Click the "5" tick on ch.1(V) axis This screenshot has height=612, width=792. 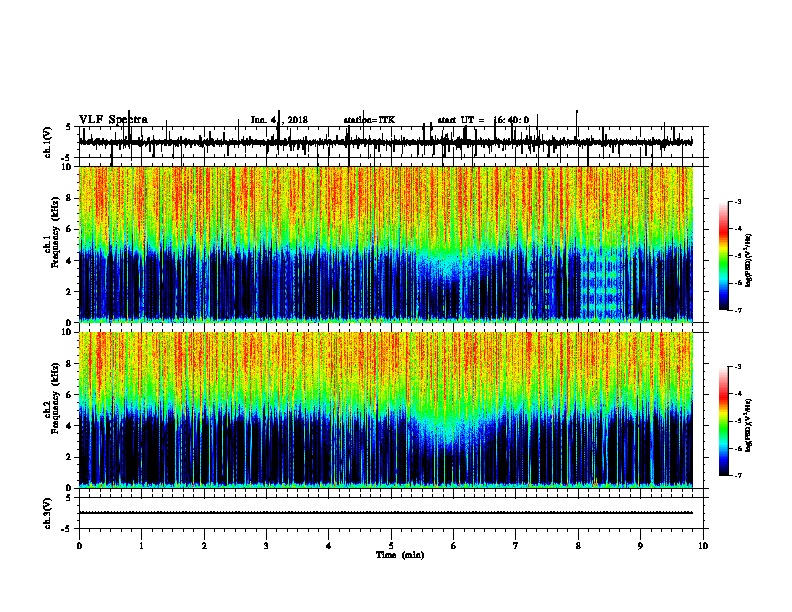[68, 127]
